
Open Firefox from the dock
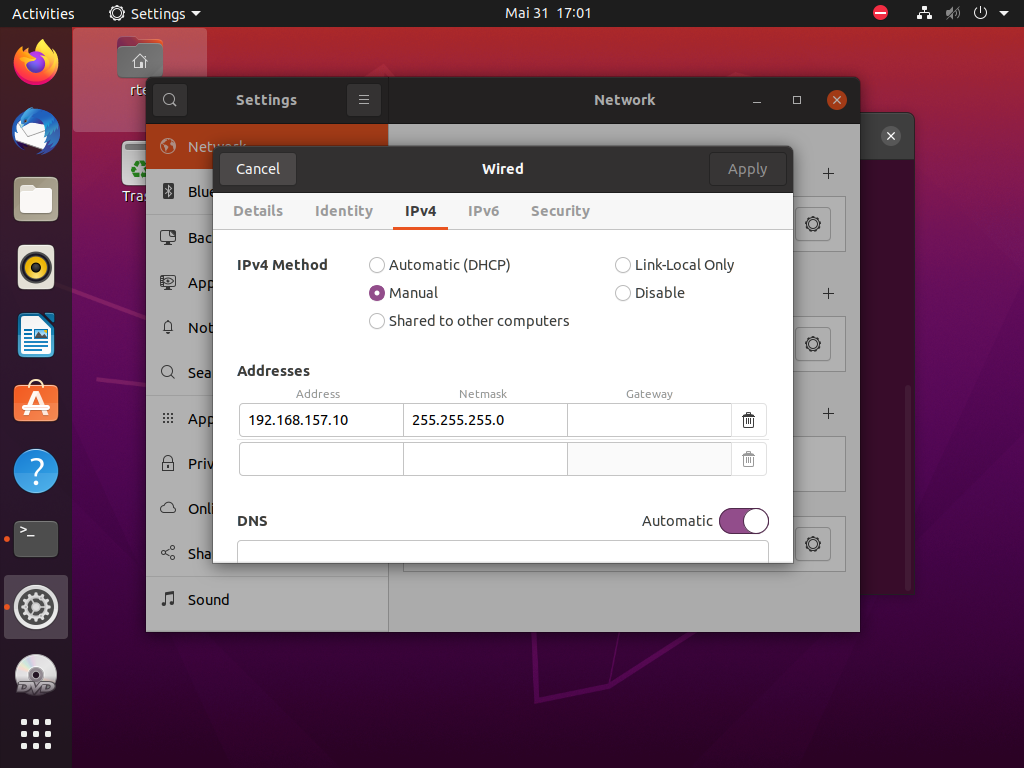coord(36,64)
